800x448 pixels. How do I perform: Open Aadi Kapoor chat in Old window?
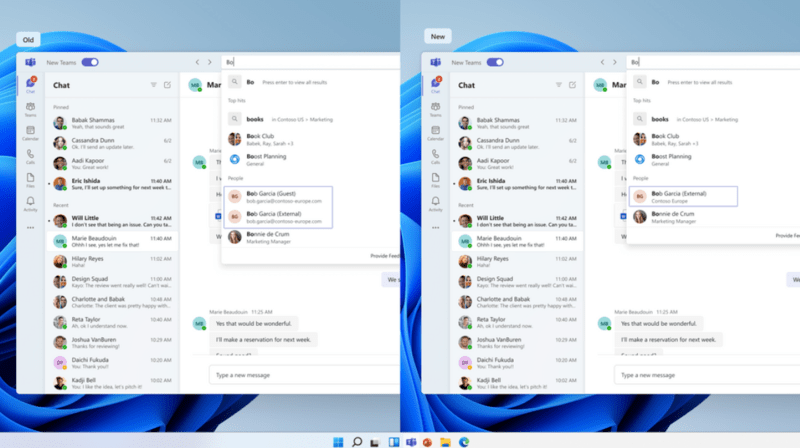112,164
